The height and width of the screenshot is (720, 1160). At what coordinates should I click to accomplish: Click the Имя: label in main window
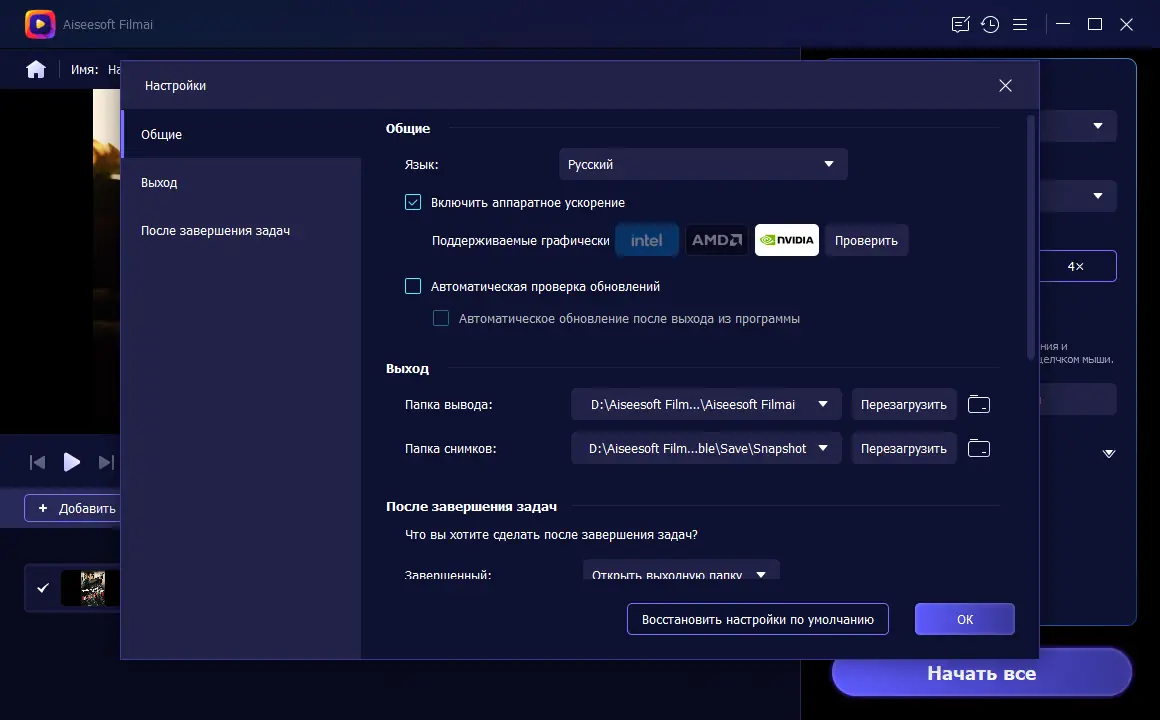click(85, 70)
